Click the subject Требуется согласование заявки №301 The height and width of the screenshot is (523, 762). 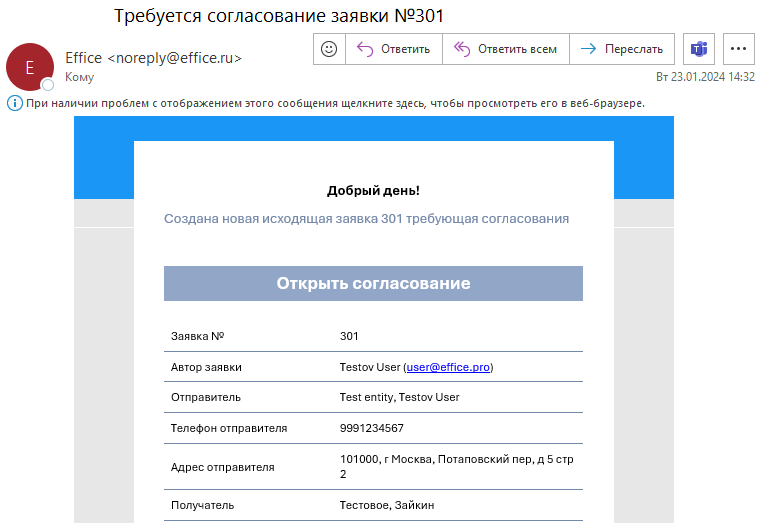tap(278, 16)
